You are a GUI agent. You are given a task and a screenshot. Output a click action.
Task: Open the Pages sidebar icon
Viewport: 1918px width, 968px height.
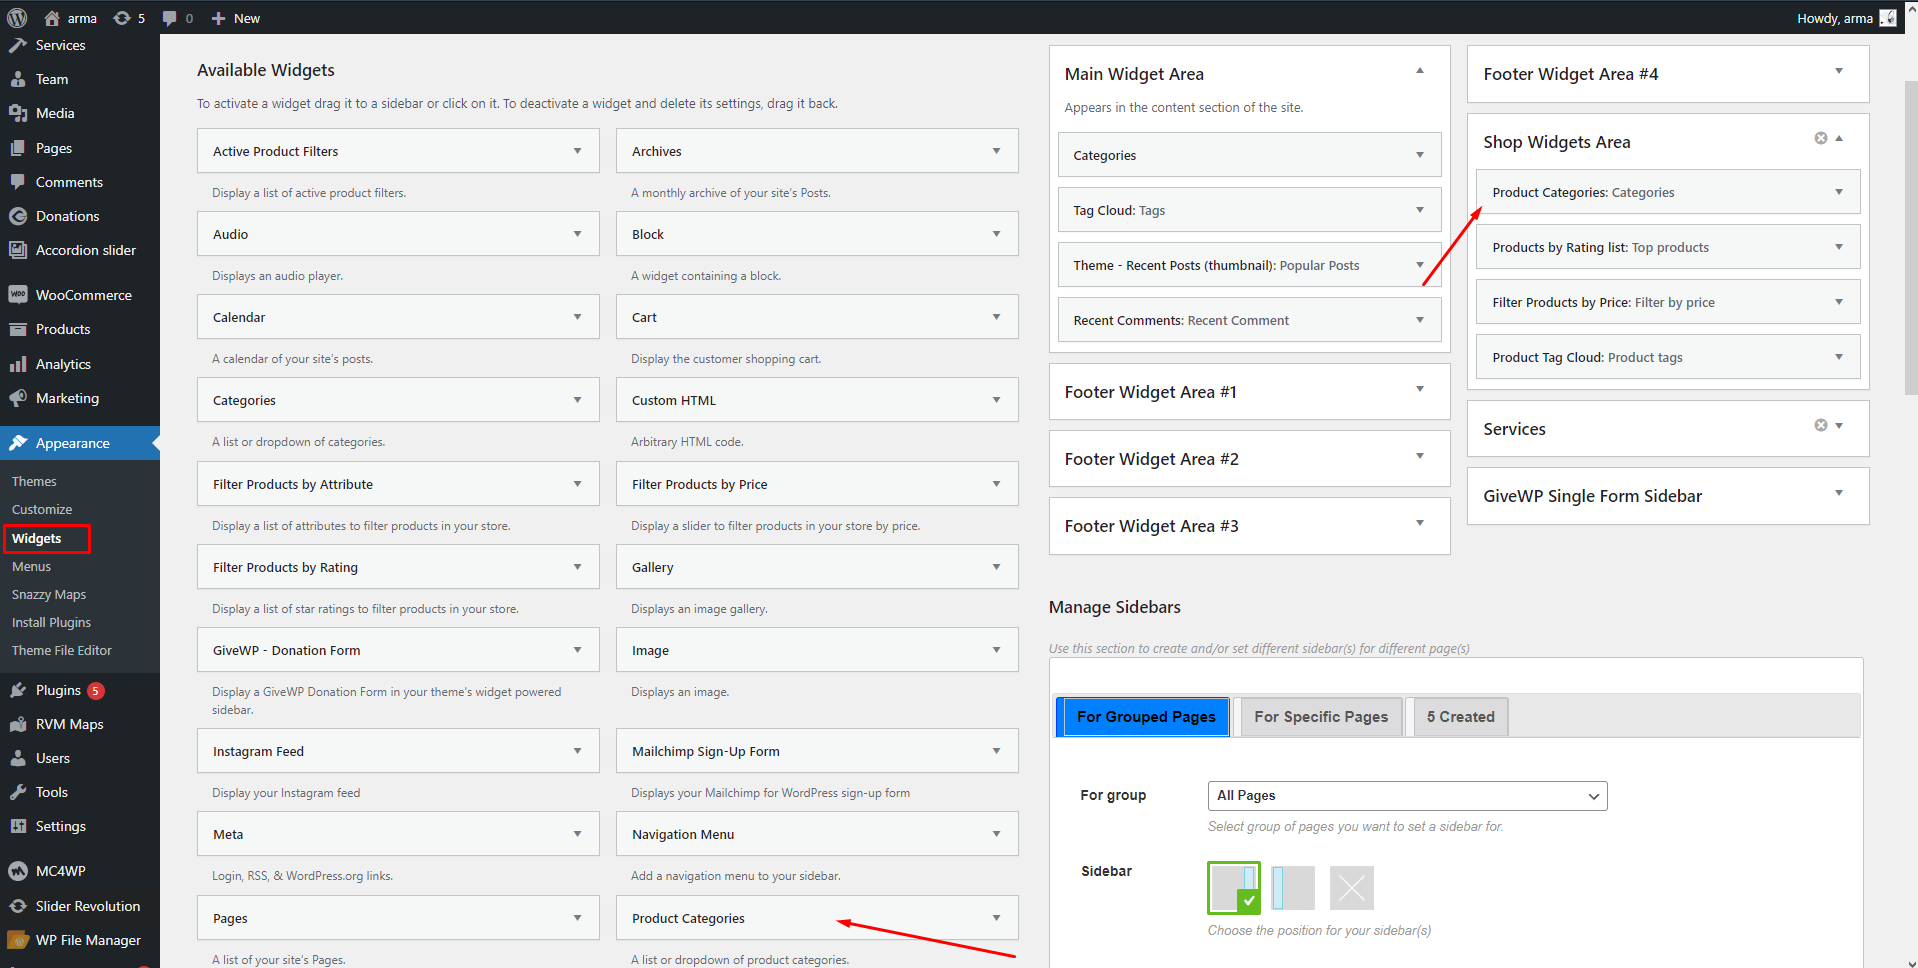click(x=18, y=148)
